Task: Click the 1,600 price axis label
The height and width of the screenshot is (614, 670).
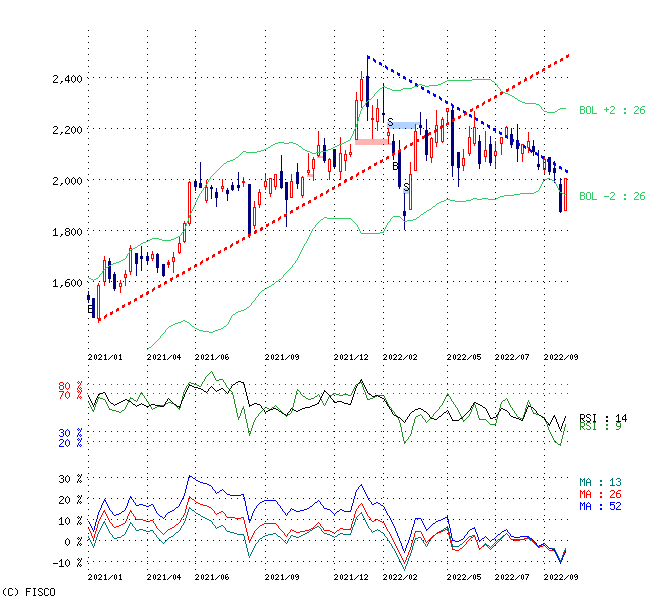Action: click(68, 283)
